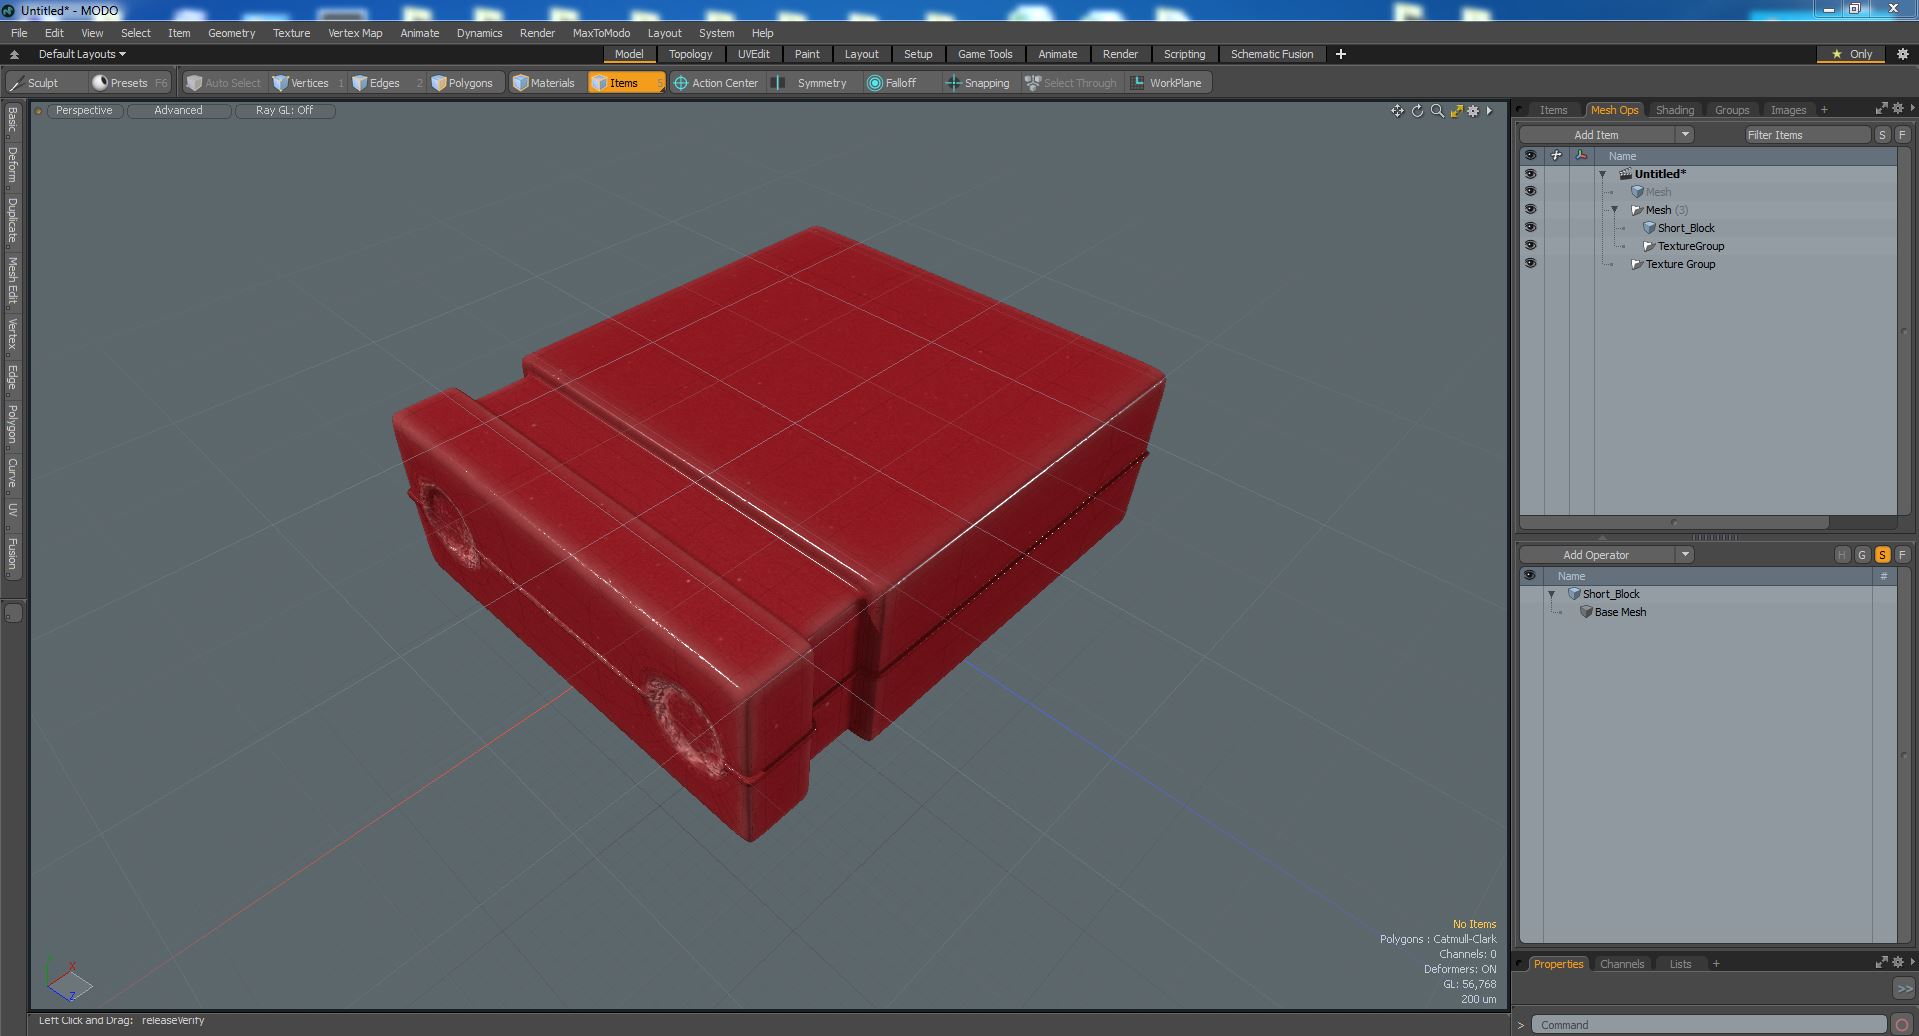Open viewport settings gear
The image size is (1919, 1036).
click(1473, 111)
